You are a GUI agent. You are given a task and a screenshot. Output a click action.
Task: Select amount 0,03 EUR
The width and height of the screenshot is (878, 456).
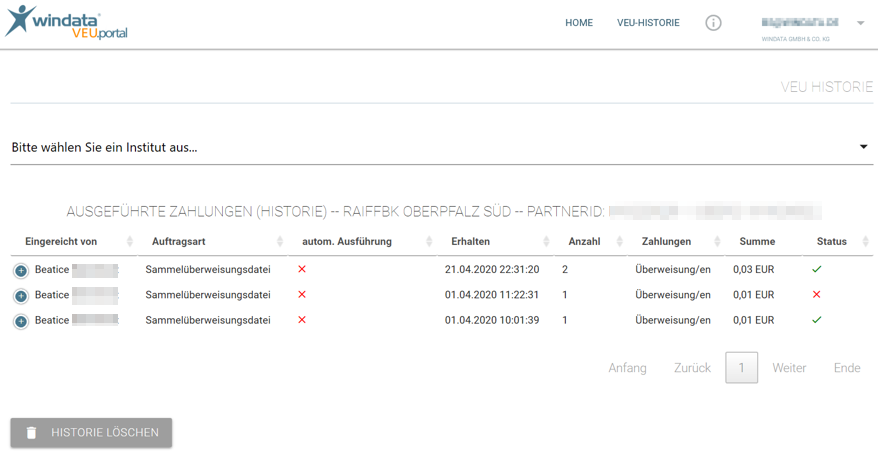753,269
